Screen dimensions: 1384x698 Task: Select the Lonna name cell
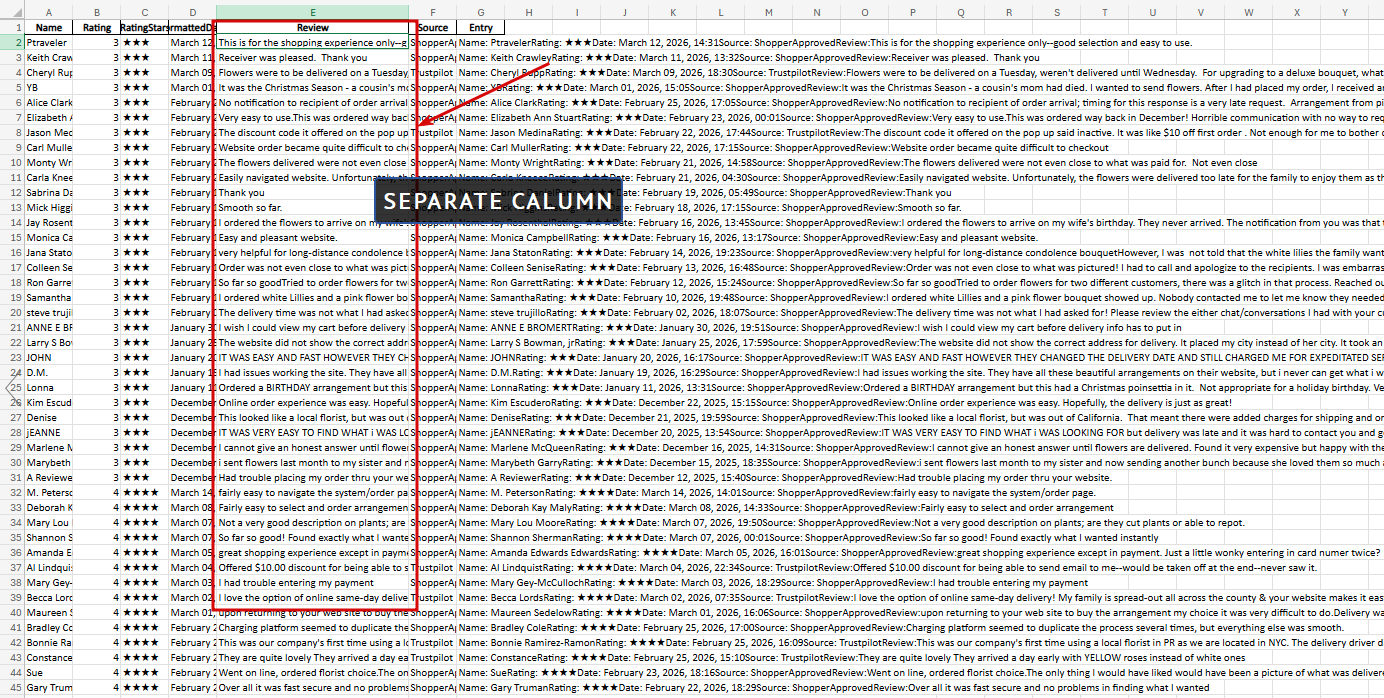(48, 387)
